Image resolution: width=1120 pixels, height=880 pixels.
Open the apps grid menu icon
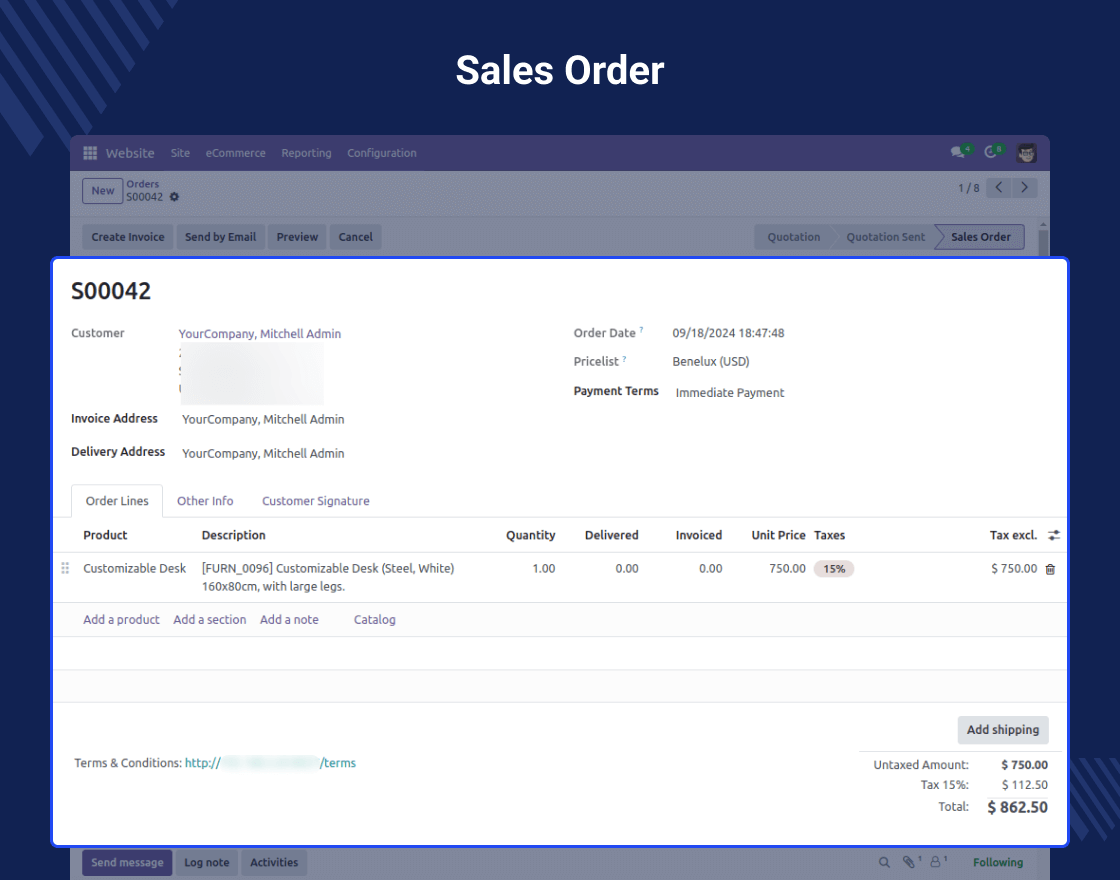(90, 153)
